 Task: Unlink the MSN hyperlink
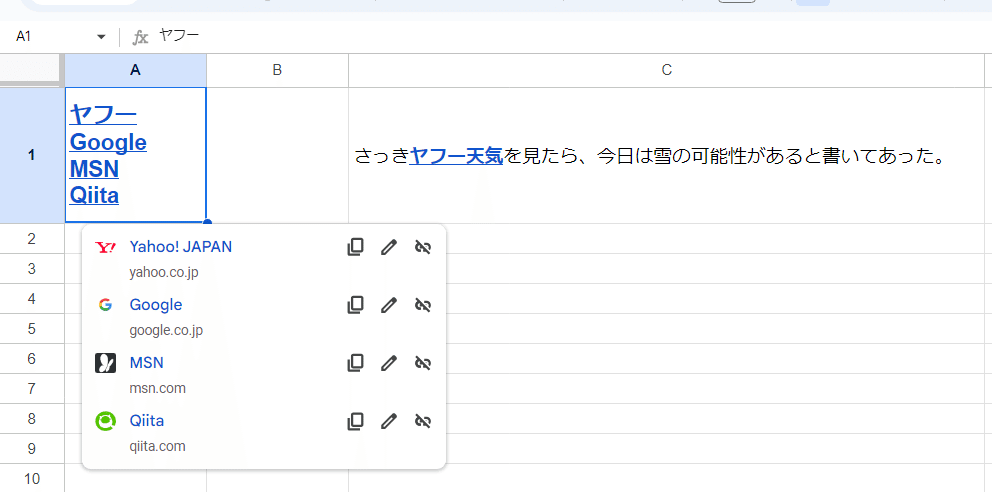(423, 363)
